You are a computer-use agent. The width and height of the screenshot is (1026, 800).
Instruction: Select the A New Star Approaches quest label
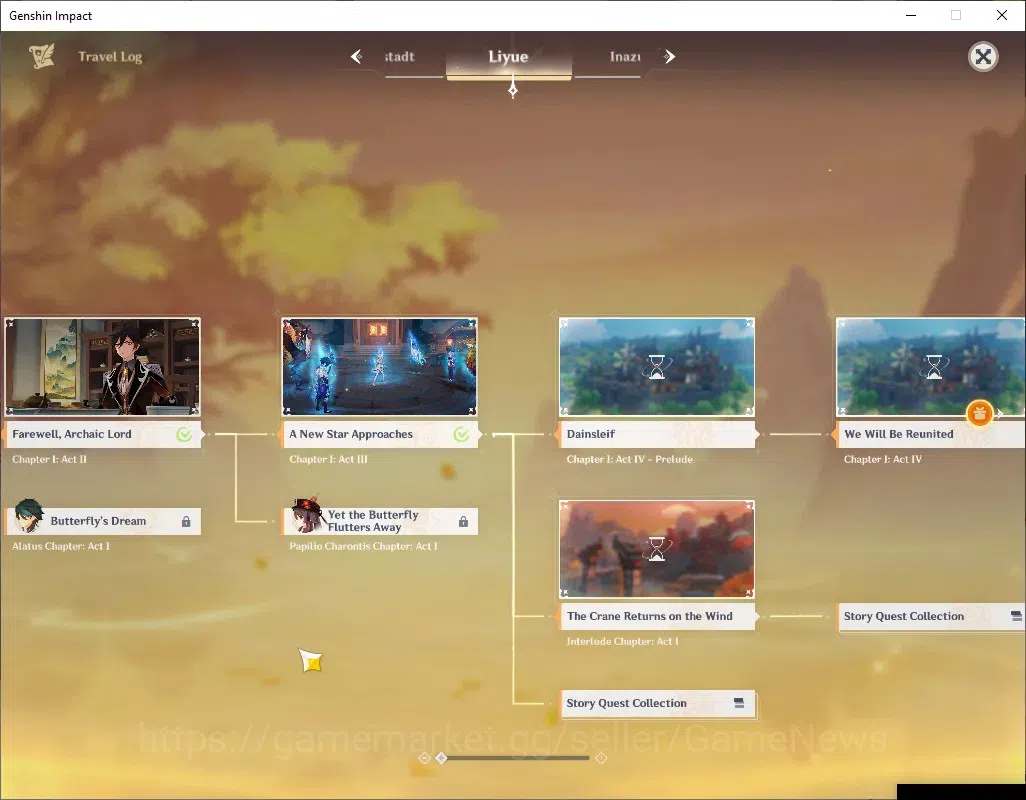tap(380, 434)
